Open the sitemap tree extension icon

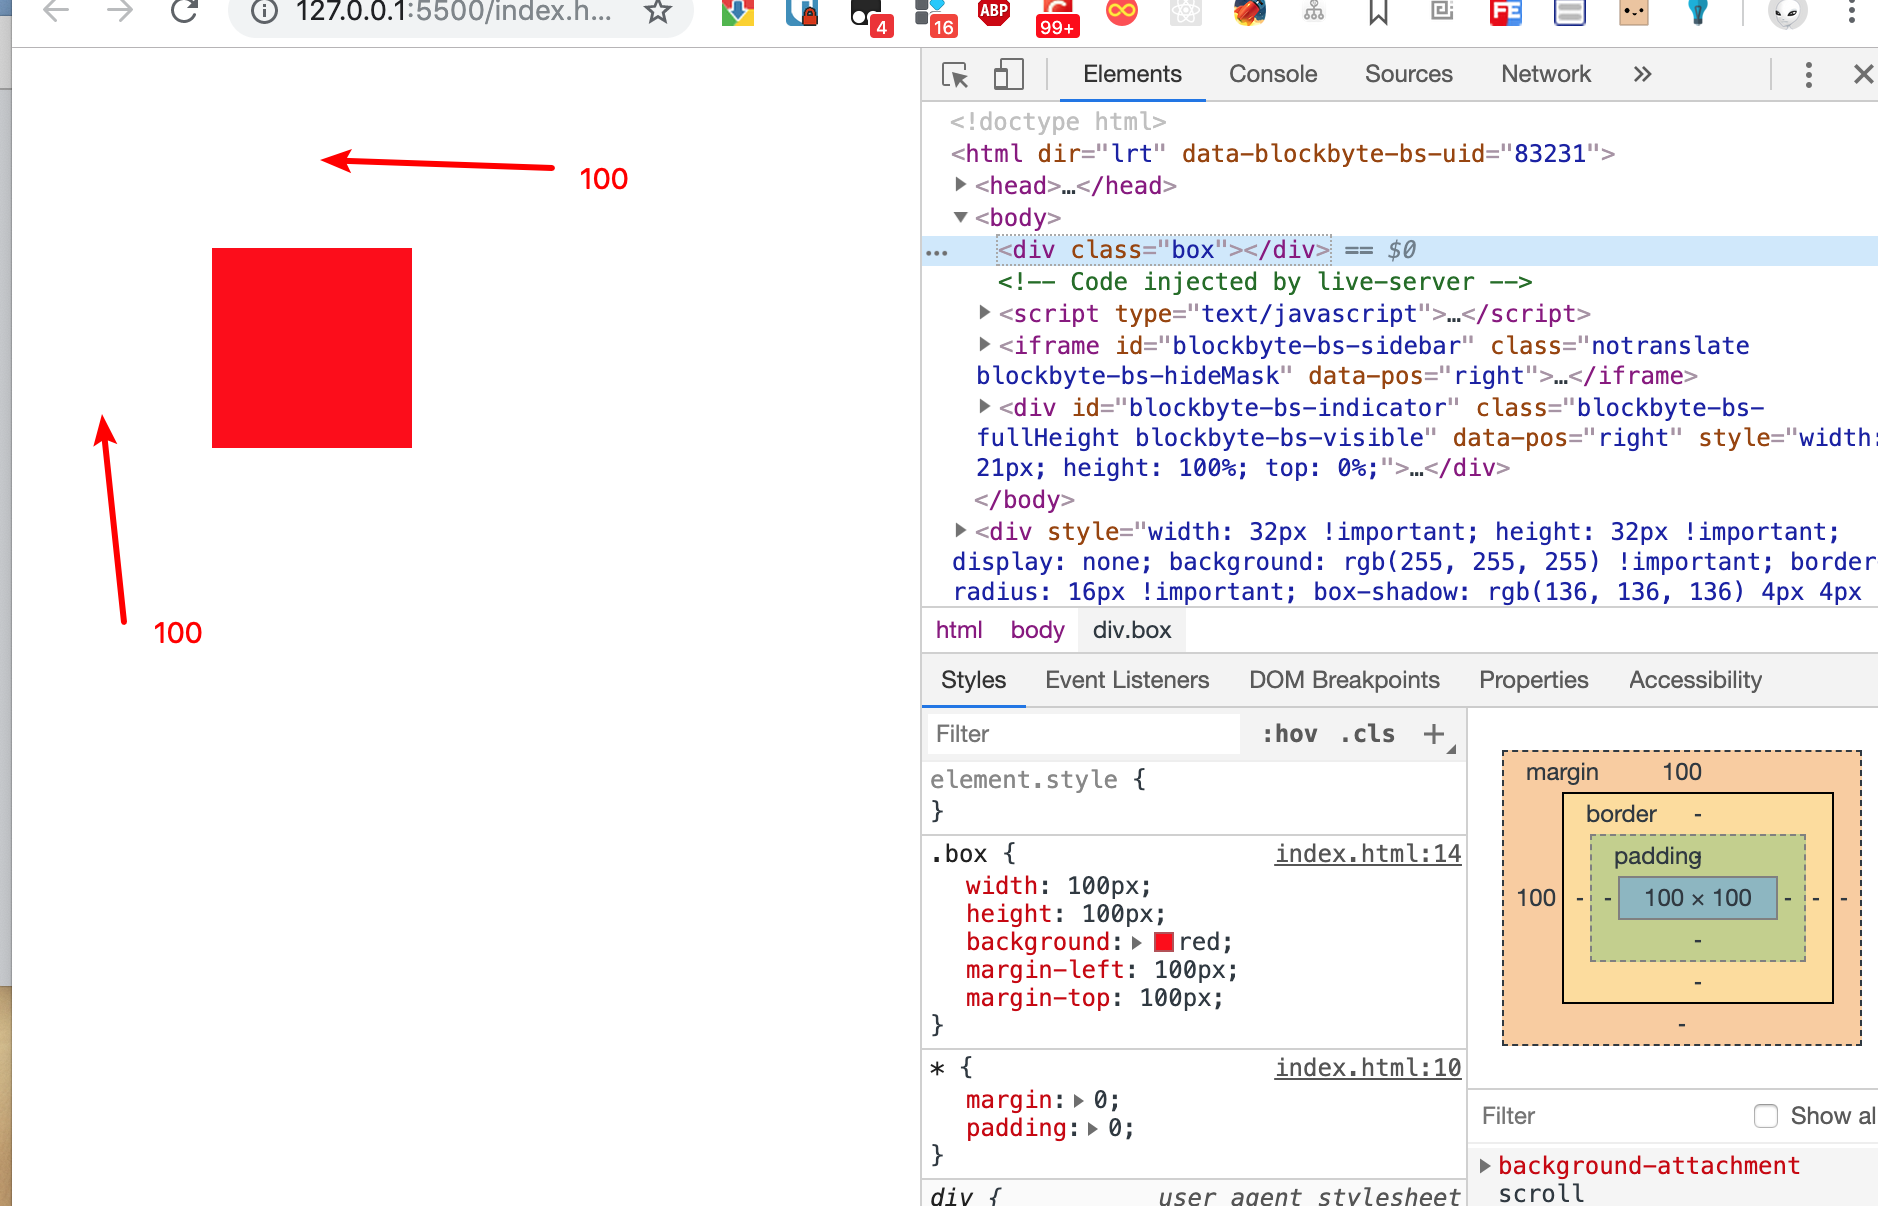pos(1314,12)
